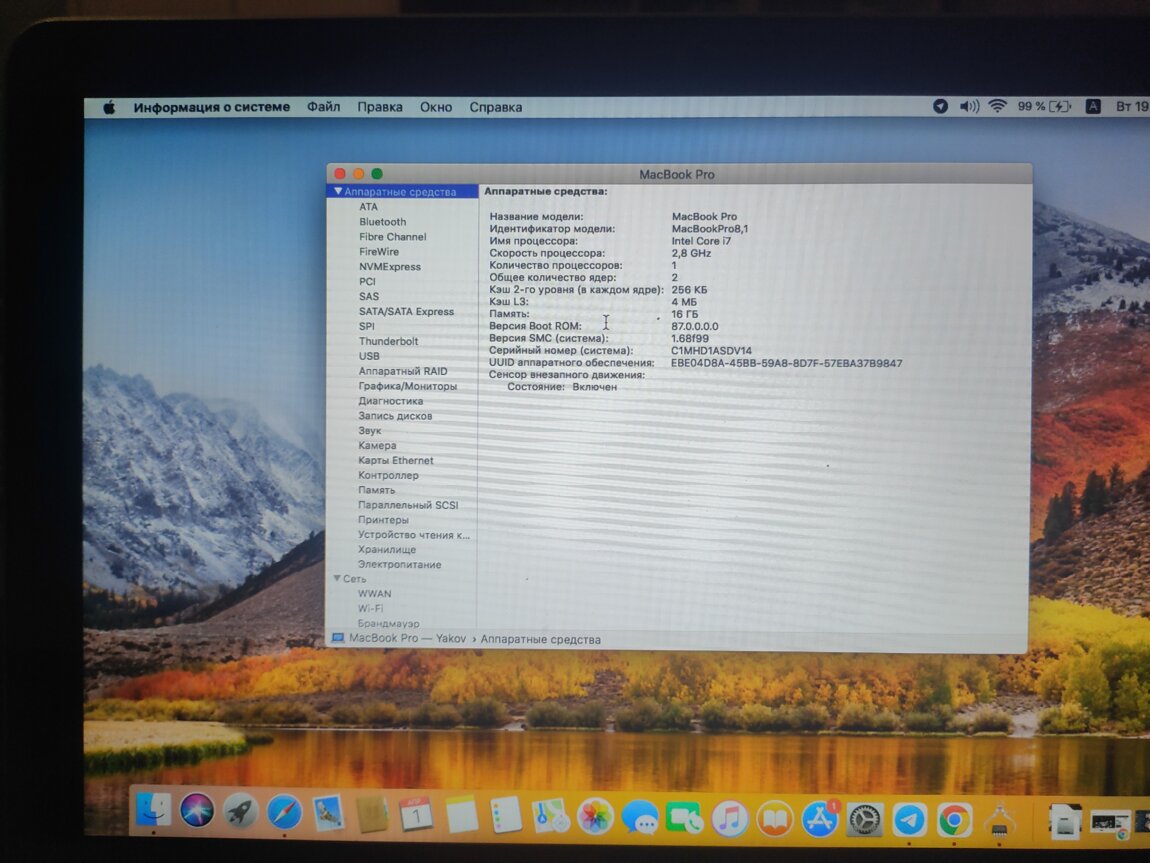Select Графика/Мониторы in the sidebar
The width and height of the screenshot is (1150, 863).
point(407,386)
